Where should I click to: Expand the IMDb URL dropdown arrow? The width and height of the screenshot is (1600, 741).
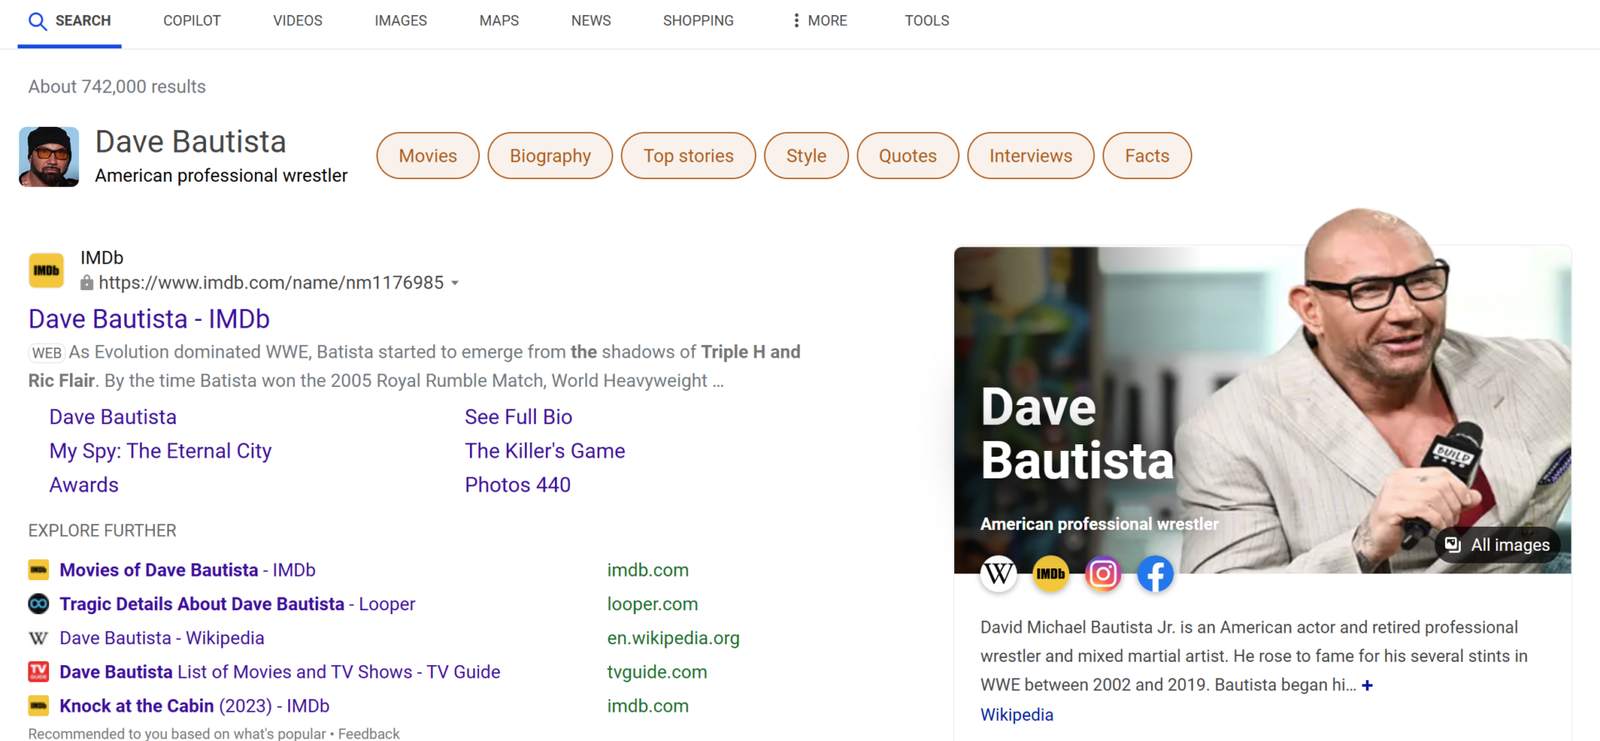click(455, 283)
